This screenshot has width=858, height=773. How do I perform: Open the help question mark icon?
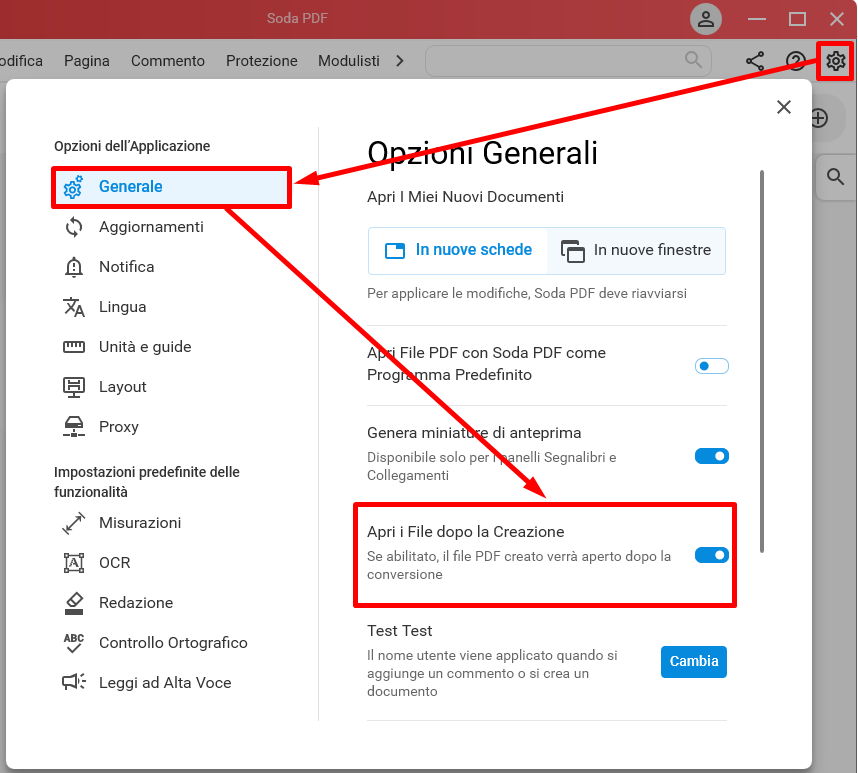pyautogui.click(x=796, y=61)
